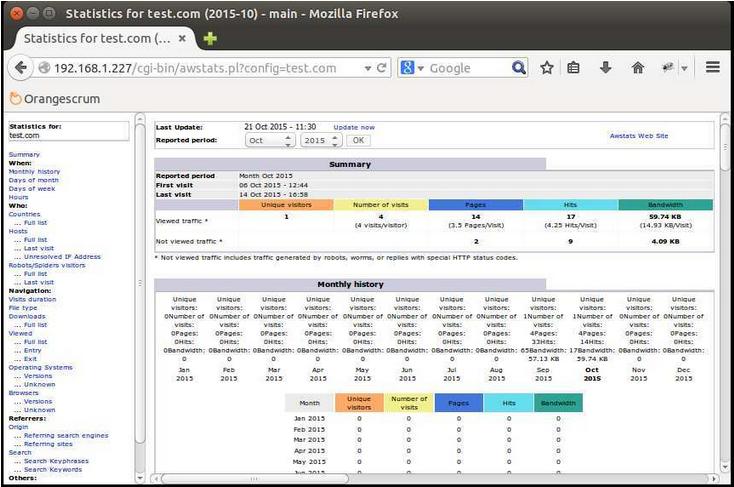734x487 pixels.
Task: Open the Firefox hamburger menu
Action: tap(712, 67)
